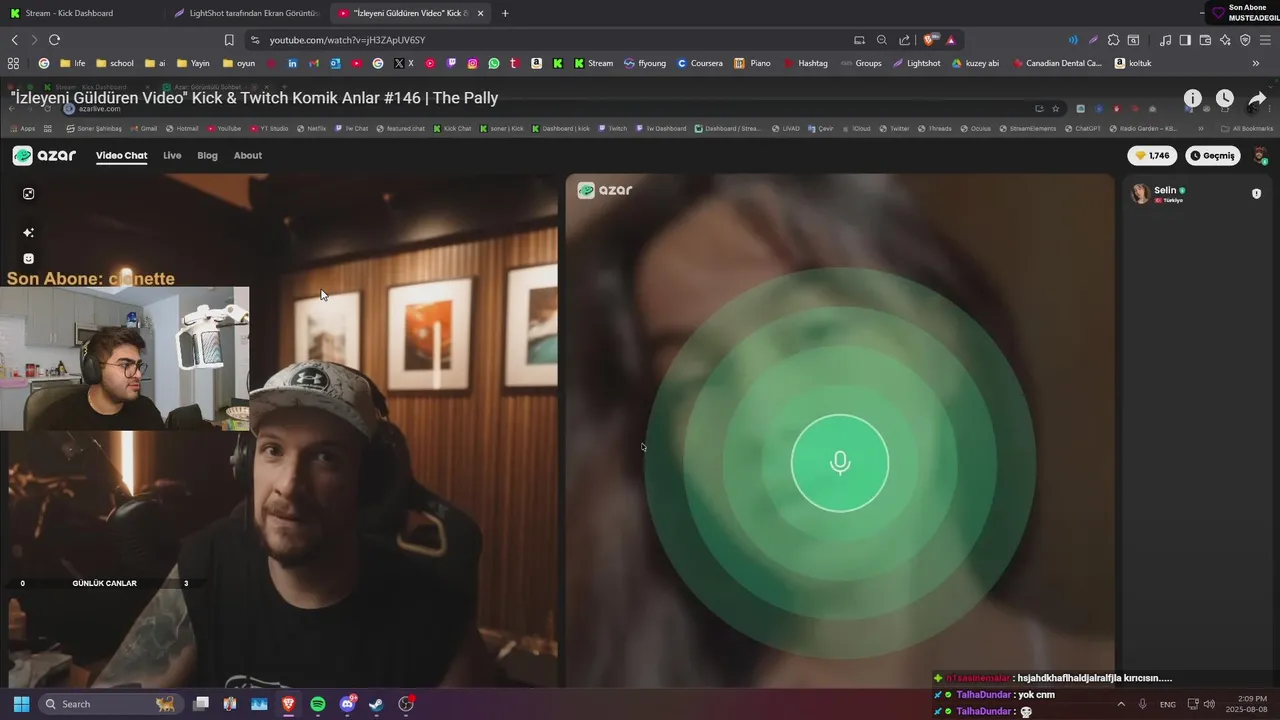The height and width of the screenshot is (720, 1280).
Task: Open the LinkedIn bookmark icon
Action: click(292, 63)
